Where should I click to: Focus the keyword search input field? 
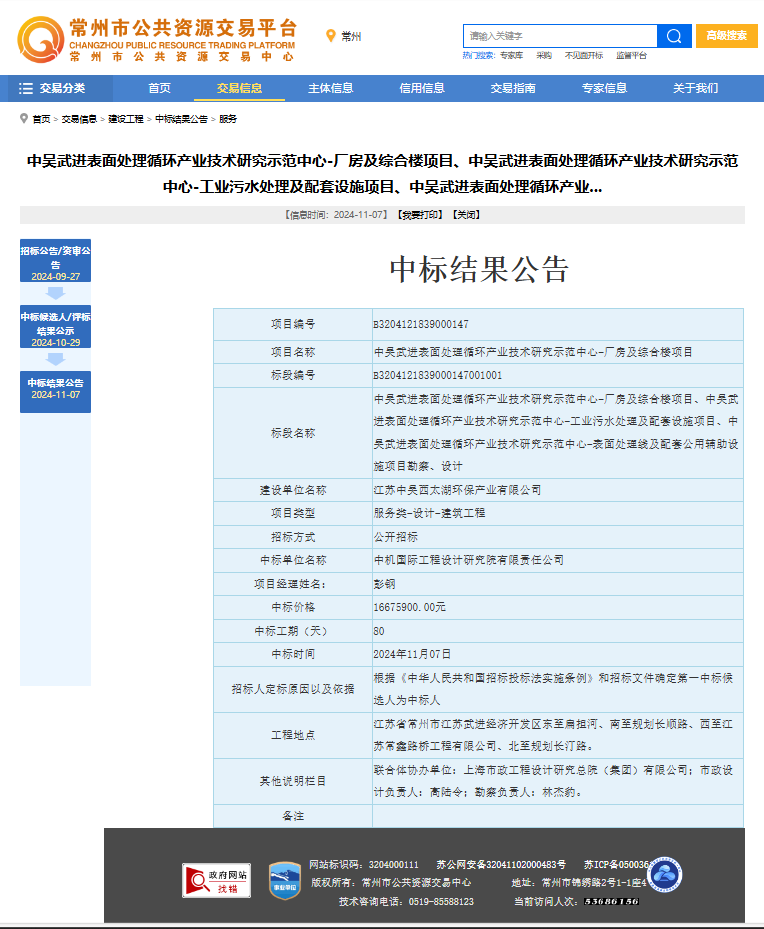click(560, 36)
